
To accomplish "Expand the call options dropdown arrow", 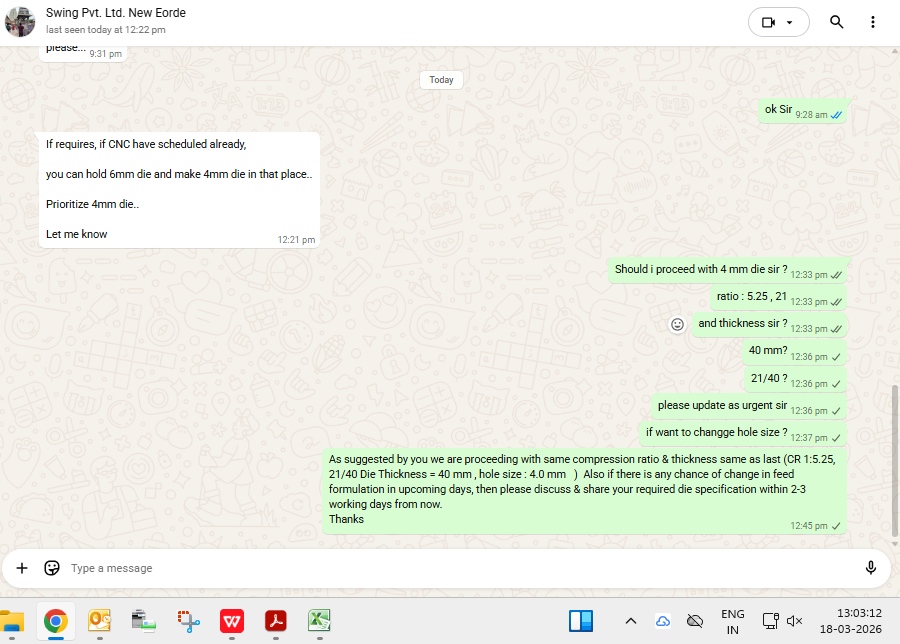I will point(790,22).
